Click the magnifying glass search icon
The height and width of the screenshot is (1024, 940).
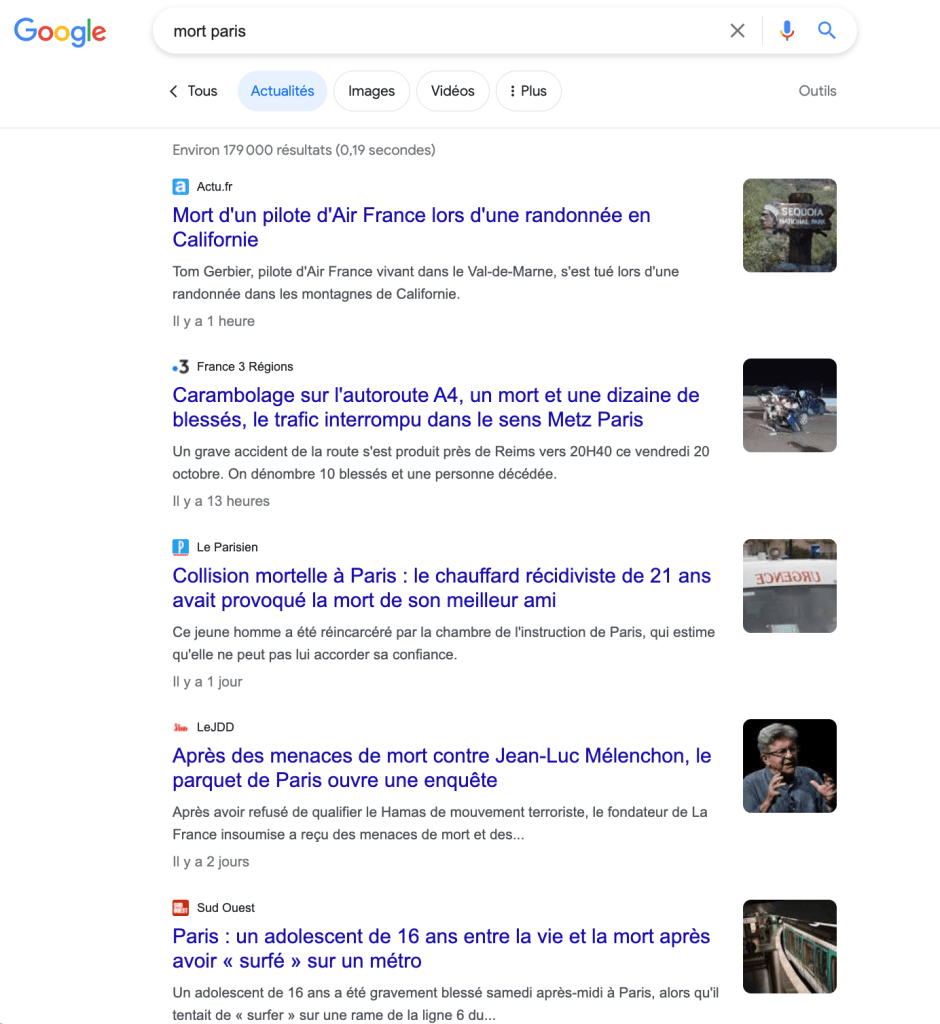[826, 31]
